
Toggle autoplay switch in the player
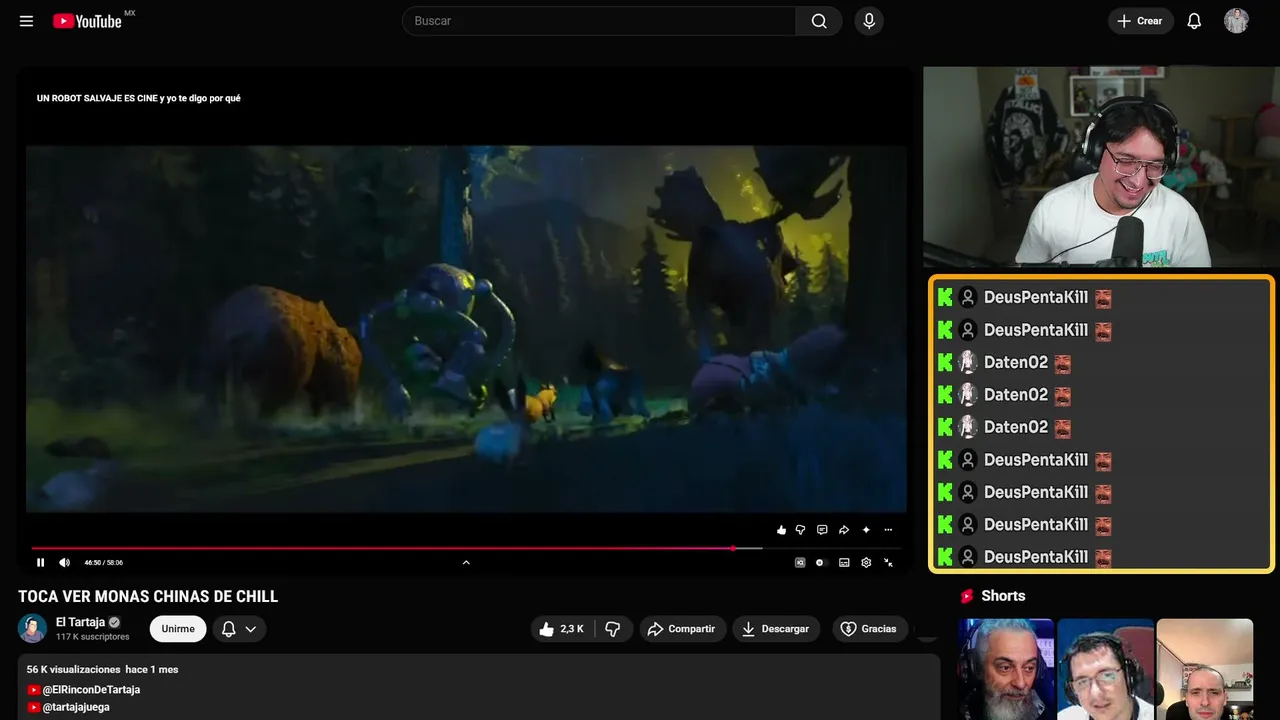click(x=821, y=563)
